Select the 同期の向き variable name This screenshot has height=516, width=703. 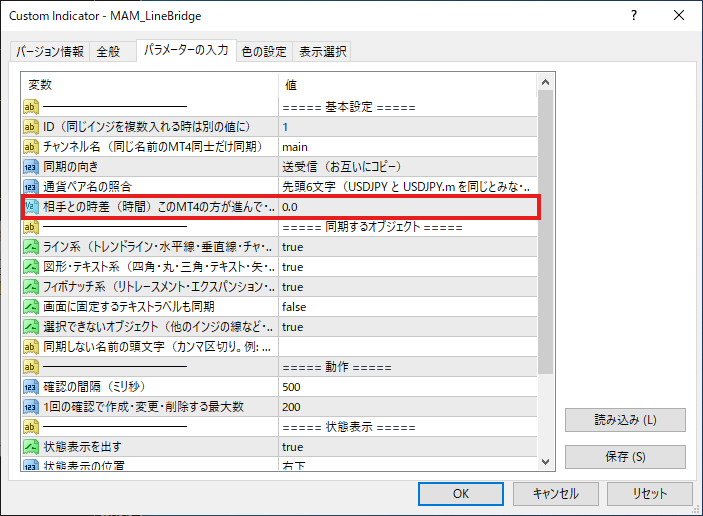70,167
